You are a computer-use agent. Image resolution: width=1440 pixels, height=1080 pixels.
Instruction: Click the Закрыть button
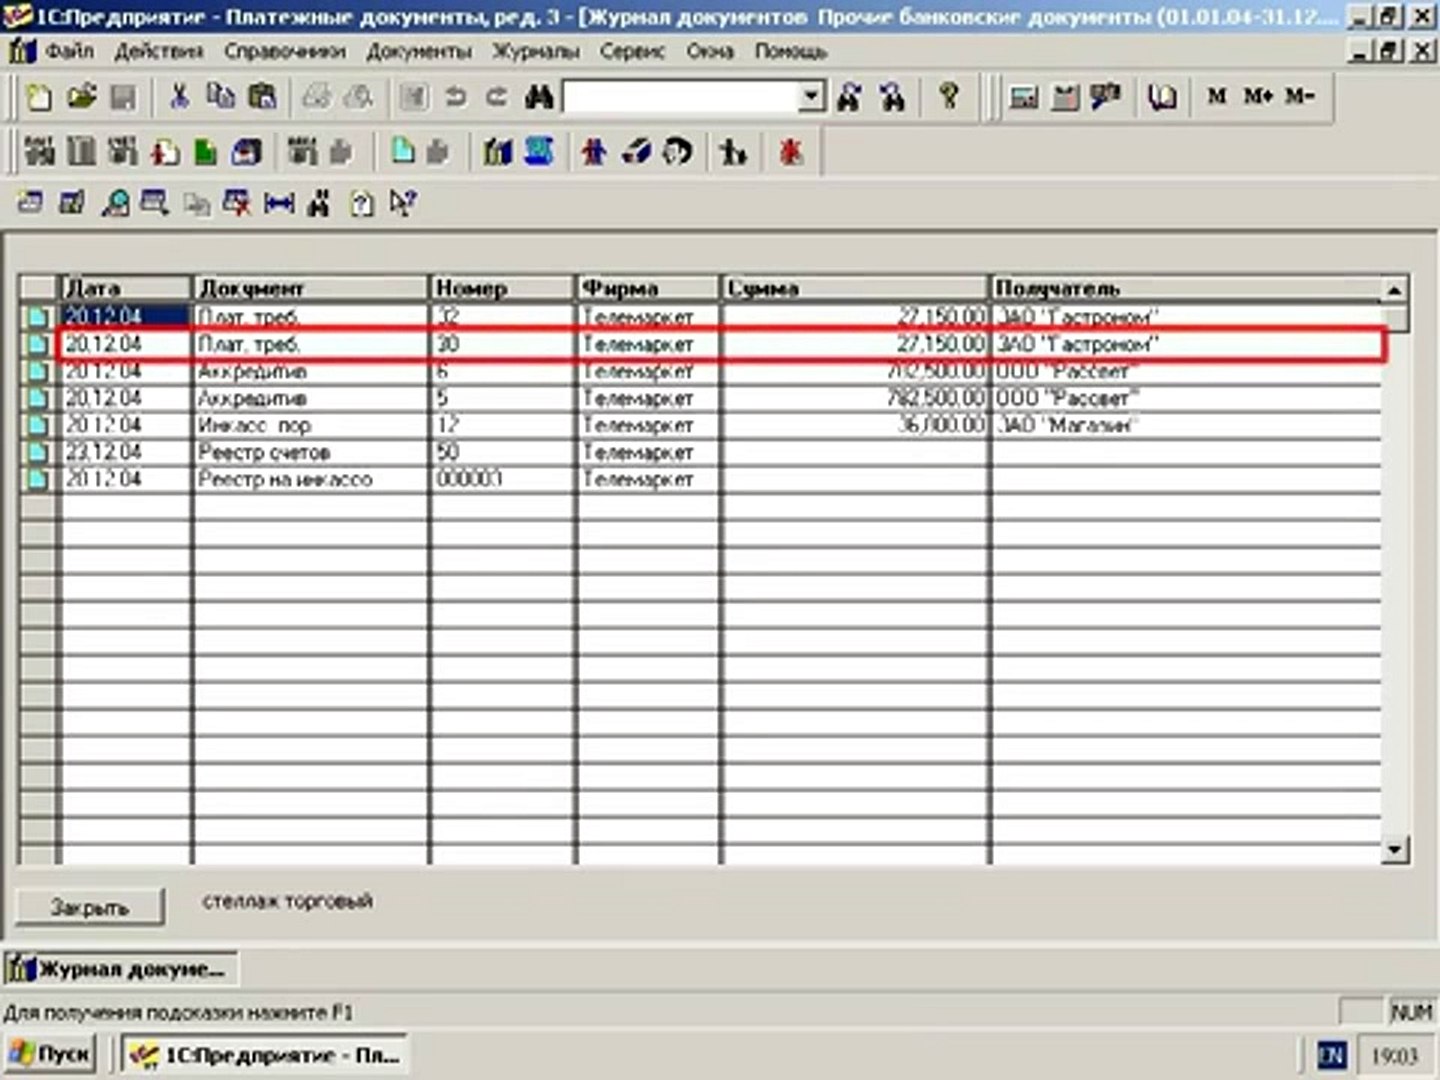point(90,907)
